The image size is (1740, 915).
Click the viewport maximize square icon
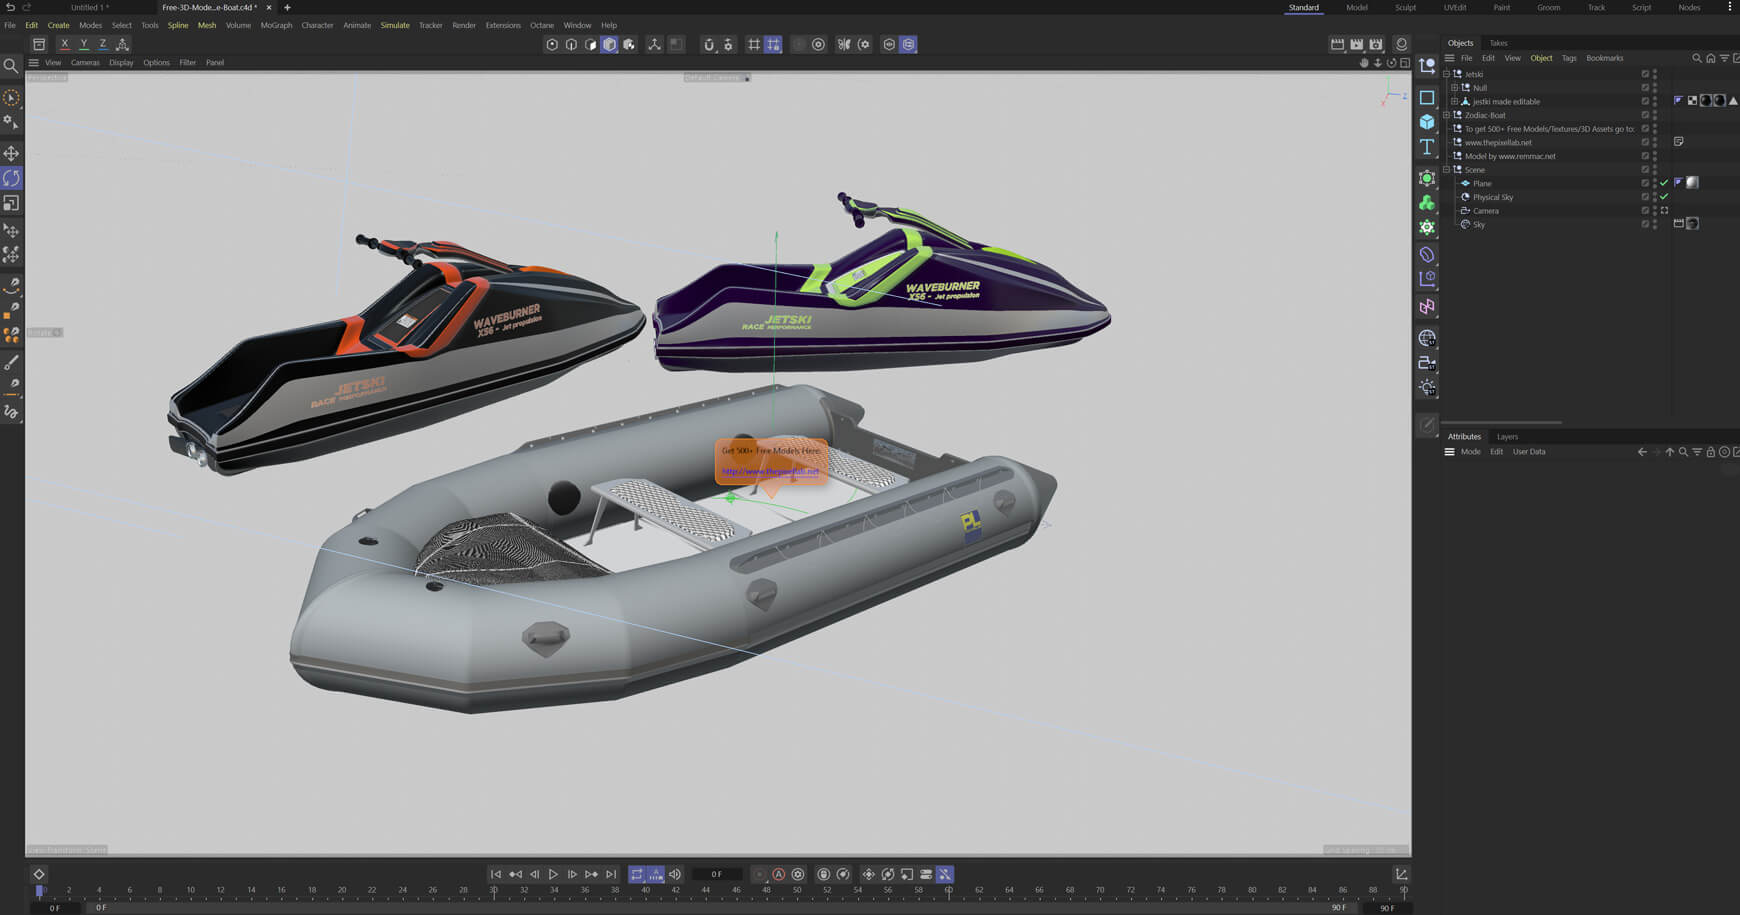[1405, 63]
